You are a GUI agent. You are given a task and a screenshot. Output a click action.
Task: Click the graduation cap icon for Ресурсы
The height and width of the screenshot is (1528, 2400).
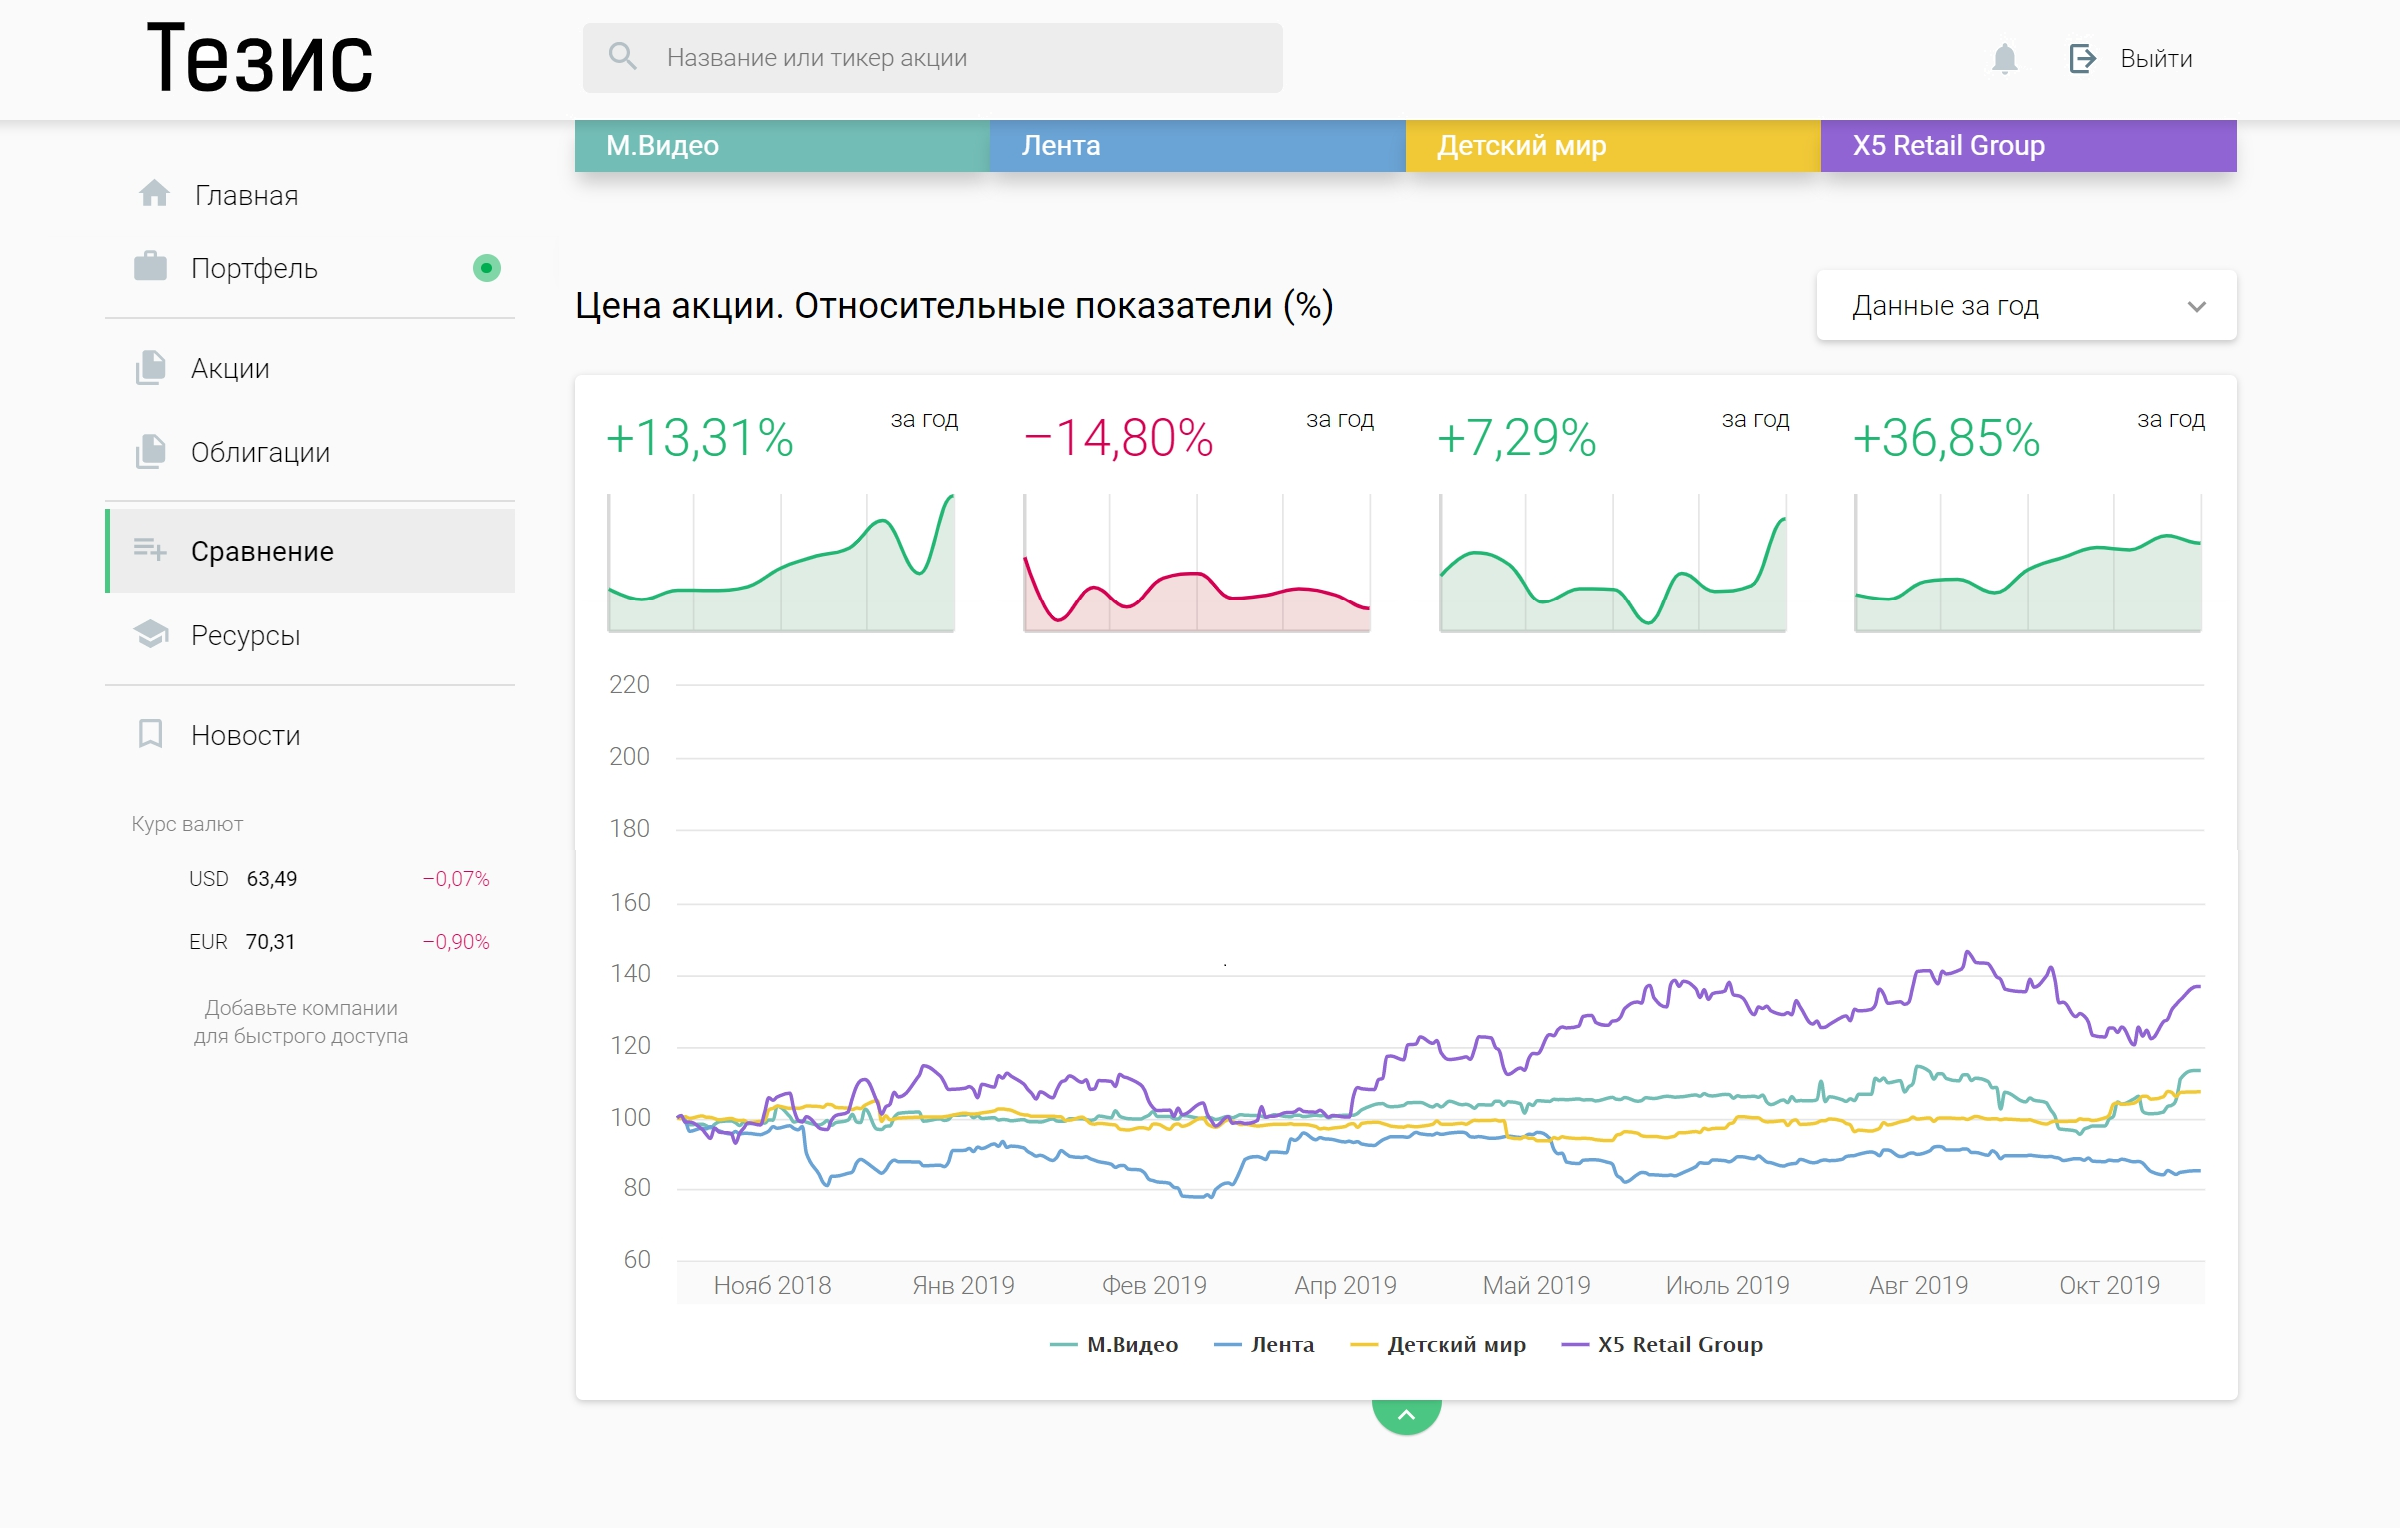coord(151,633)
